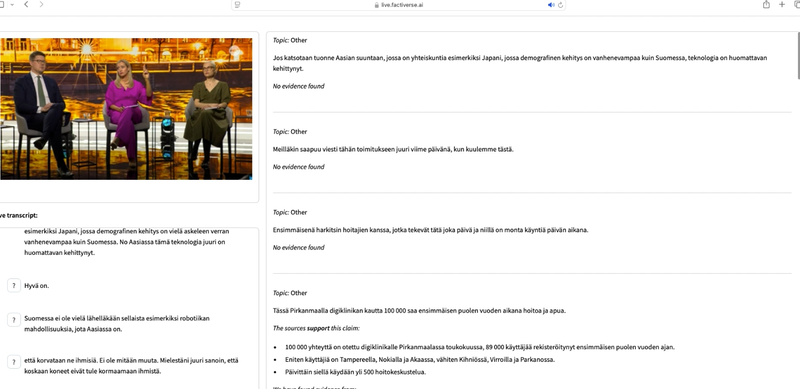Viewport: 800px width, 389px height.
Task: Click the question mark beside 'että korvataan ne ihmisiä'
Action: [14, 362]
